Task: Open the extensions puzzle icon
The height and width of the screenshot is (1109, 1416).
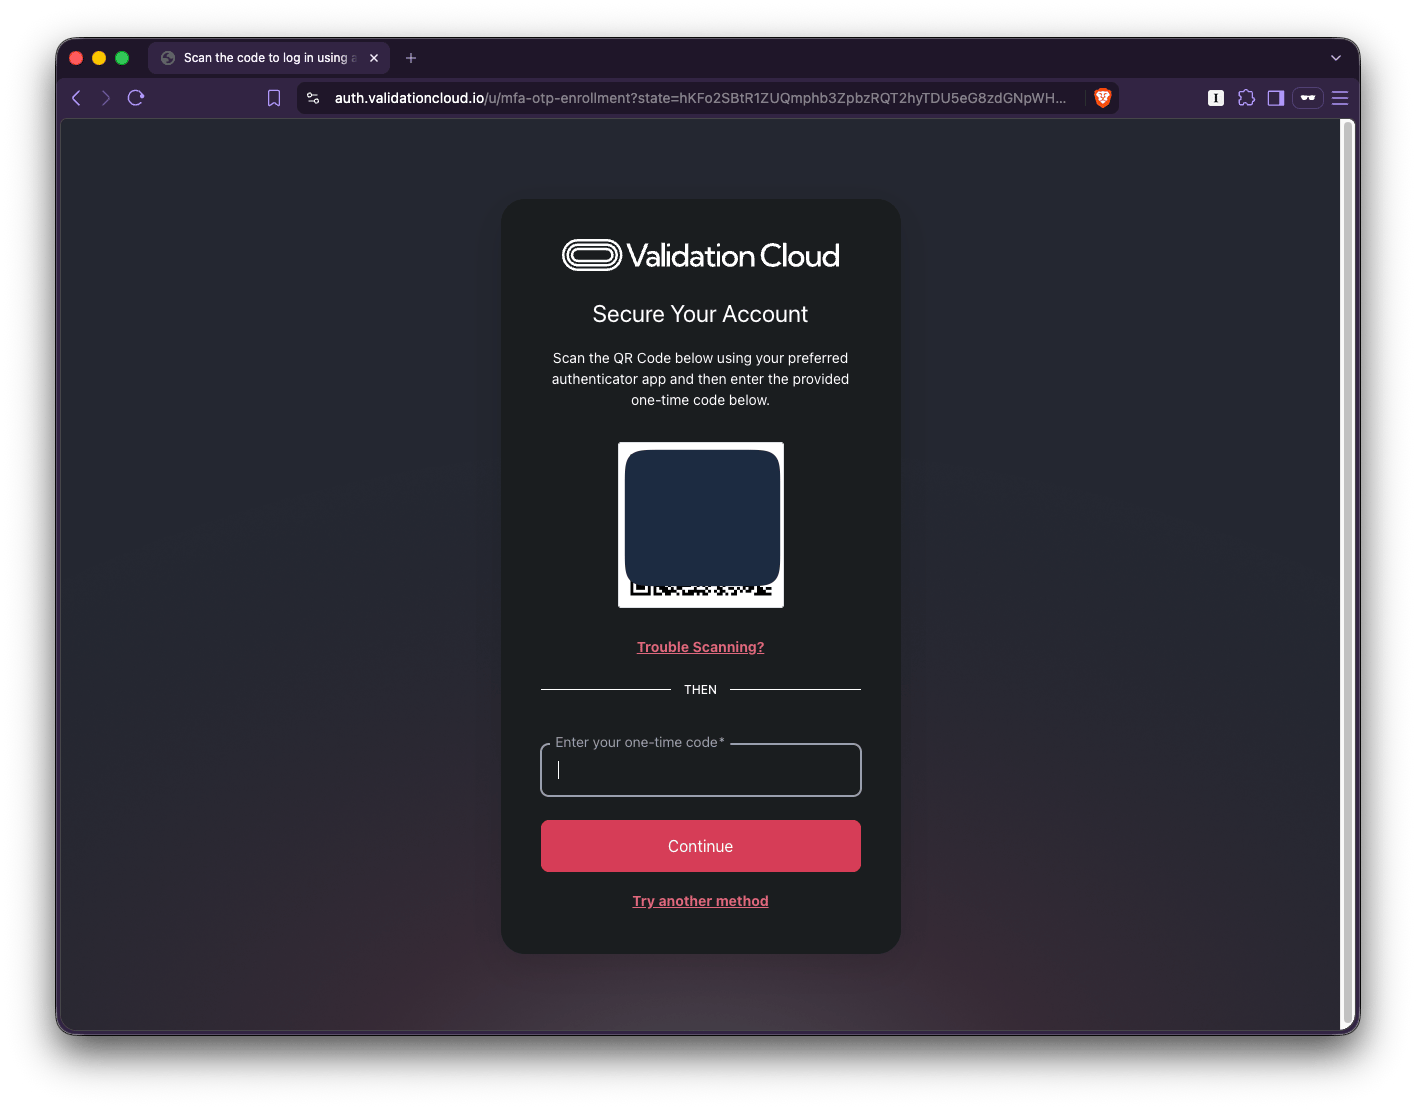Action: [1246, 98]
